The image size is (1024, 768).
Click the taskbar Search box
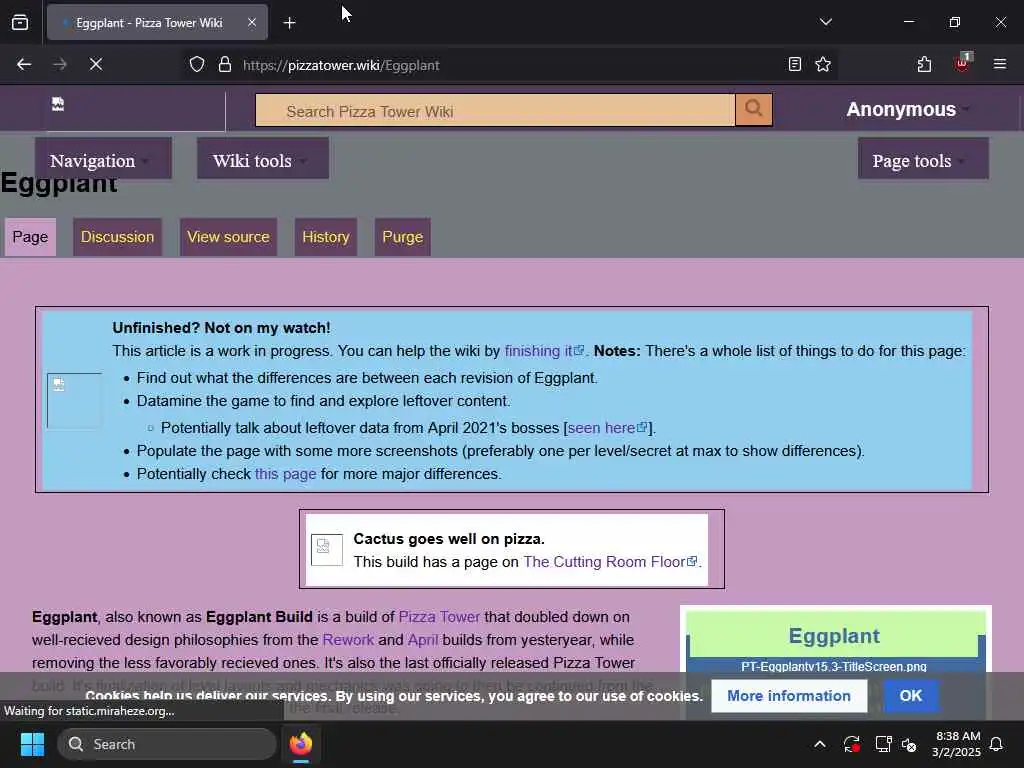(x=167, y=744)
